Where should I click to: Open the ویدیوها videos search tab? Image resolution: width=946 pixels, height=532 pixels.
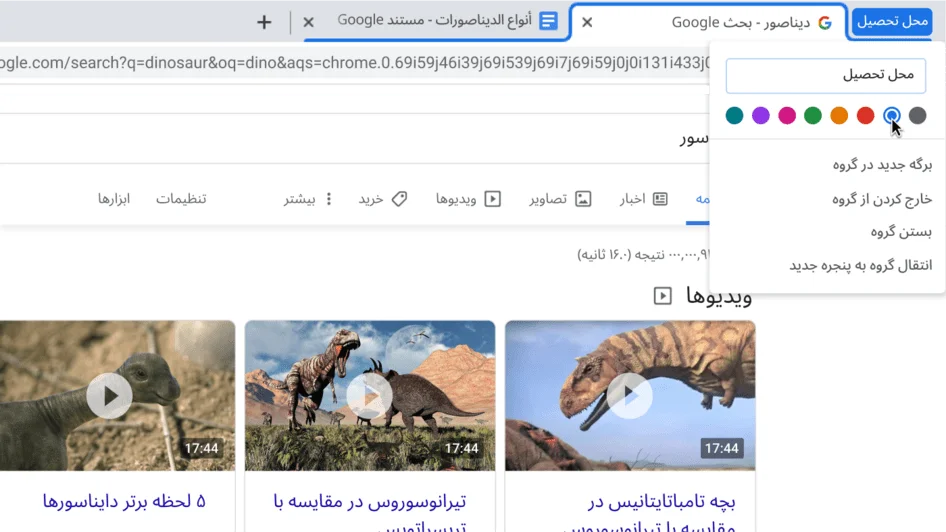468,199
